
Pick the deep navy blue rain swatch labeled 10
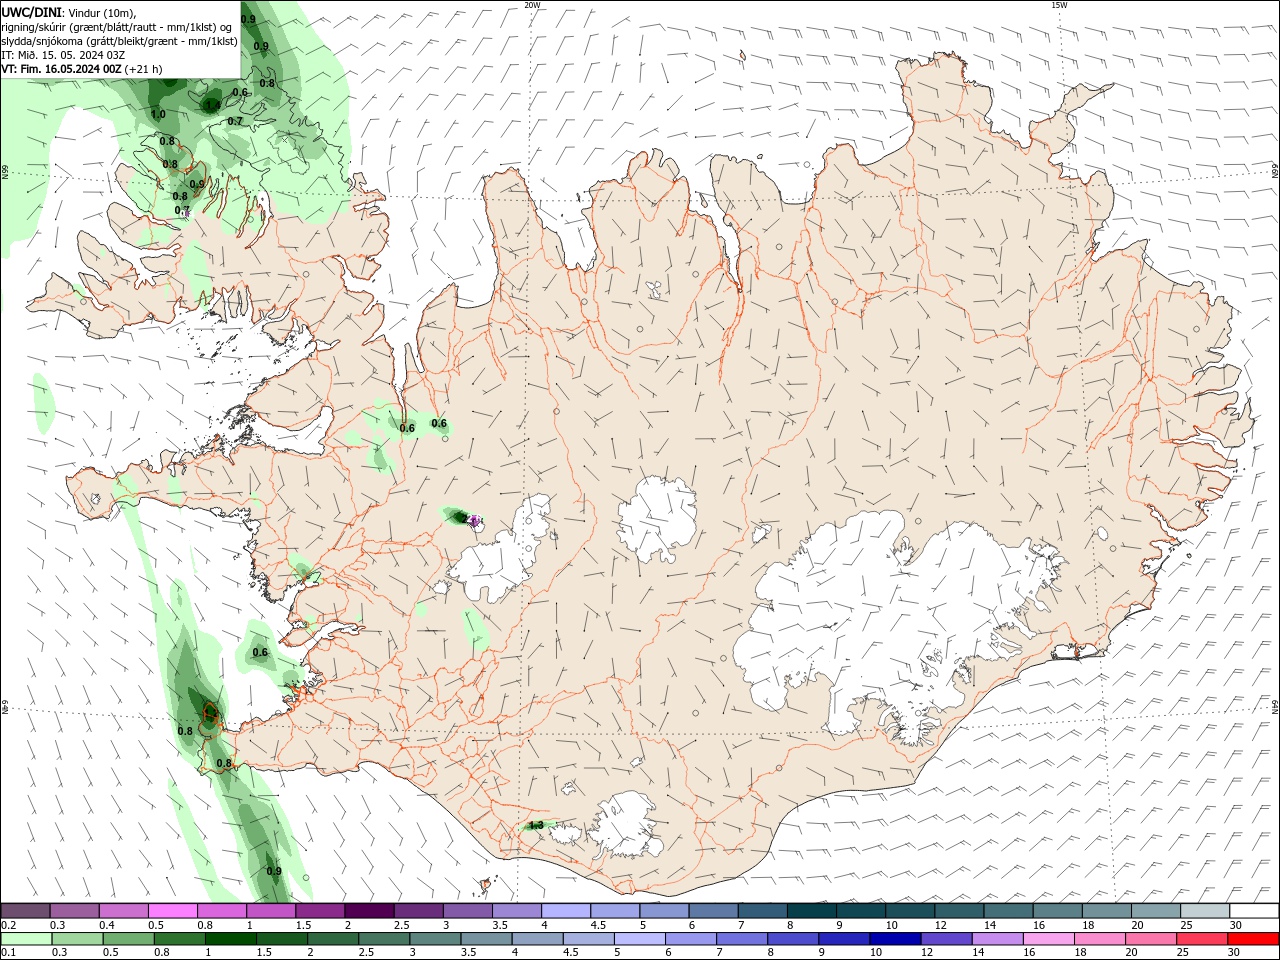click(x=894, y=939)
